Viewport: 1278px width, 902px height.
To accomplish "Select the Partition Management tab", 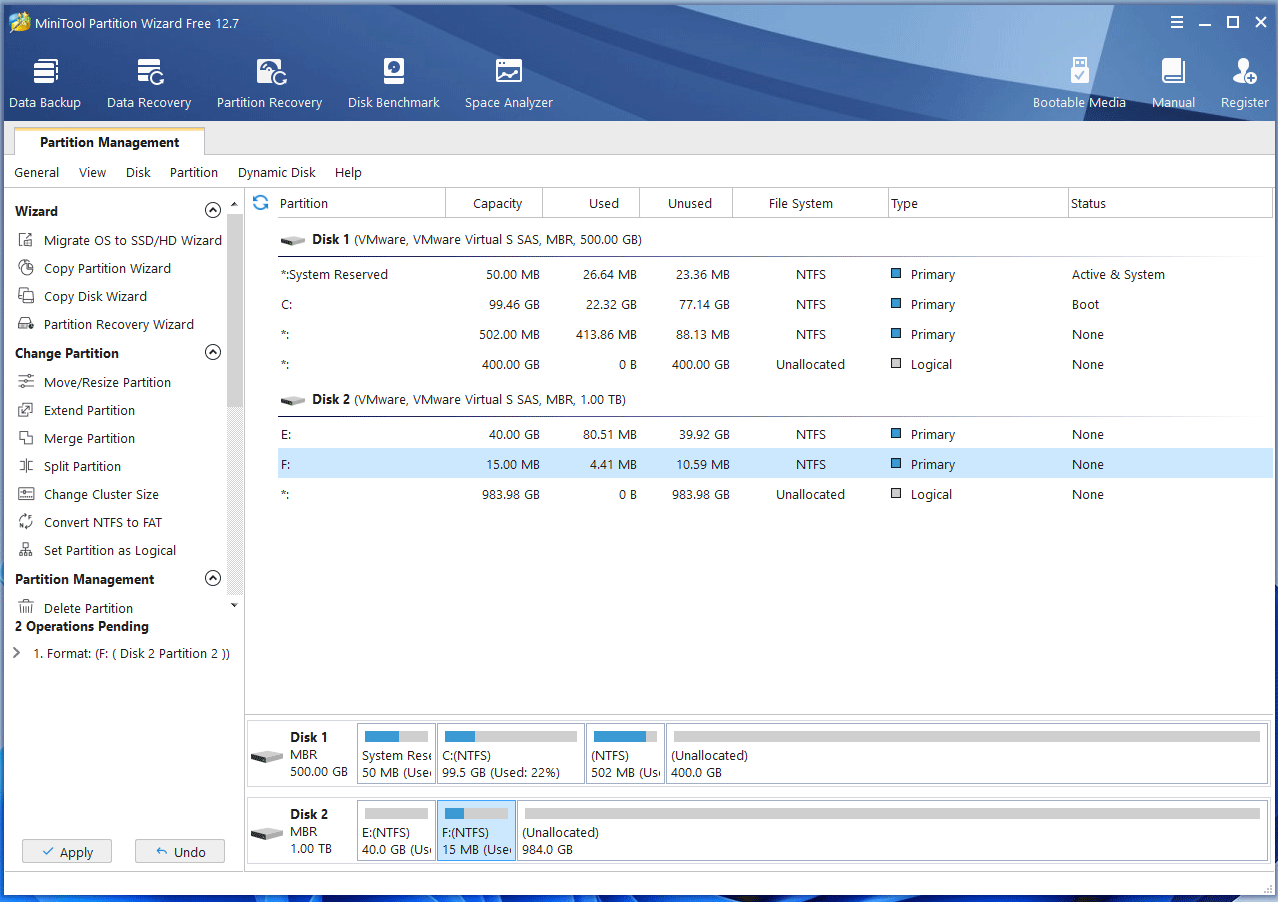I will pos(110,142).
